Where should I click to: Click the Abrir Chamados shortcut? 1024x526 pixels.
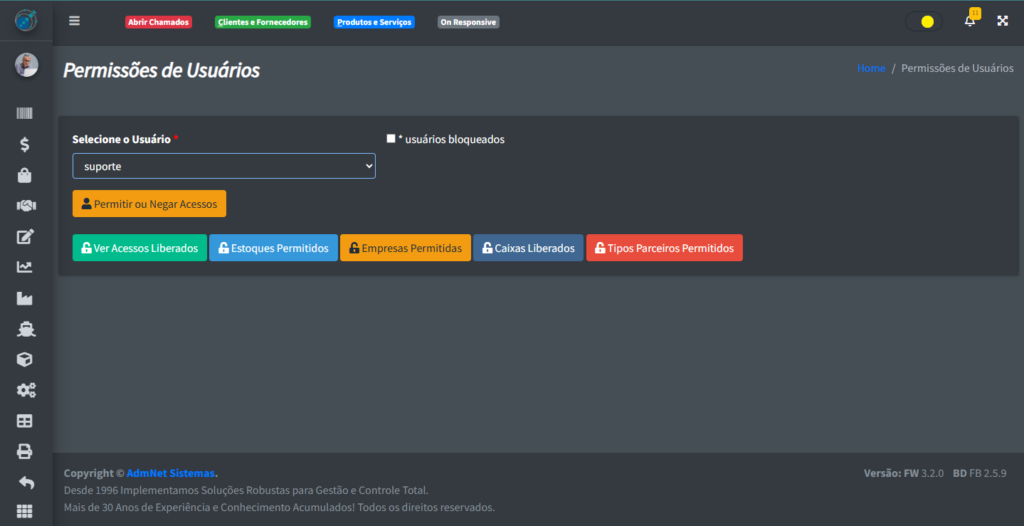pos(158,22)
